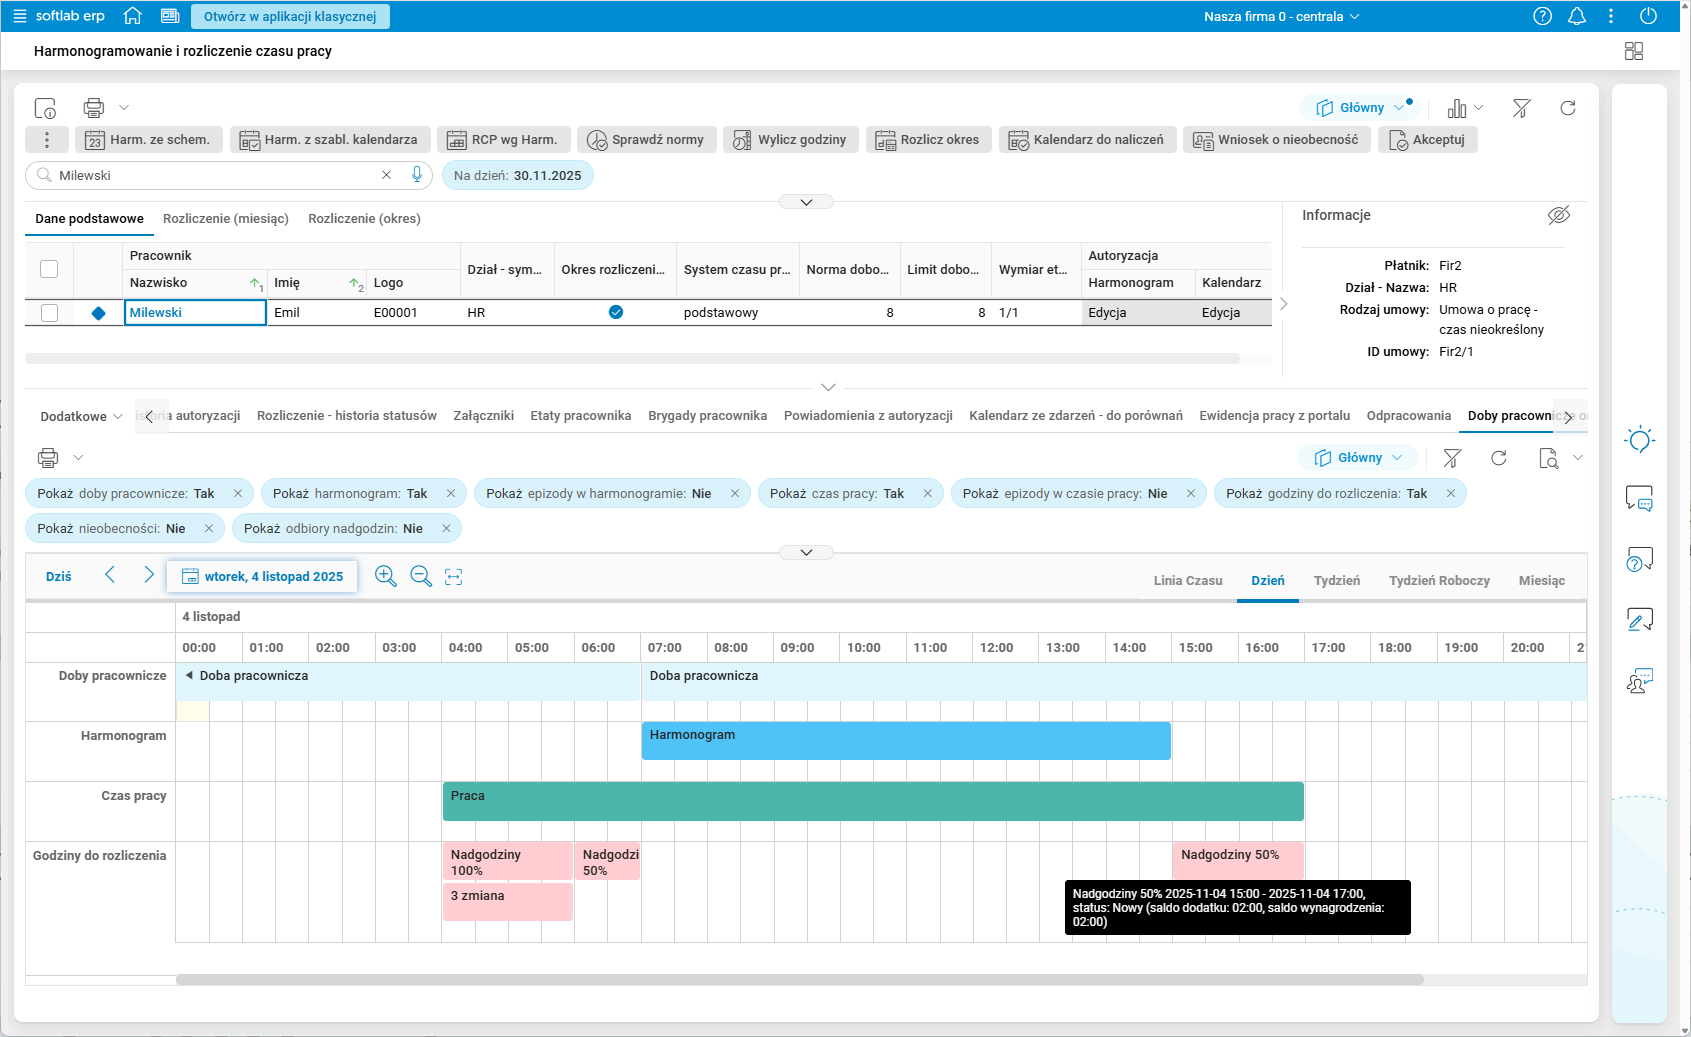Fit the timeline to view
Image resolution: width=1691 pixels, height=1037 pixels.
pos(454,576)
